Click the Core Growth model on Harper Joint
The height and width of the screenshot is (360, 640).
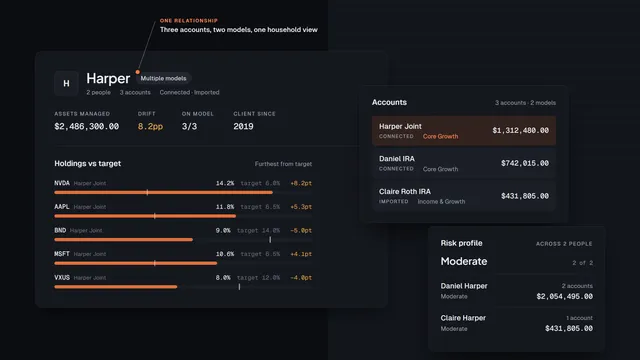pos(440,136)
